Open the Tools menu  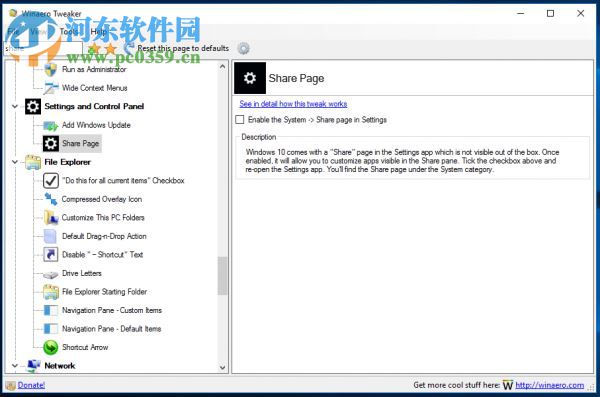click(69, 32)
